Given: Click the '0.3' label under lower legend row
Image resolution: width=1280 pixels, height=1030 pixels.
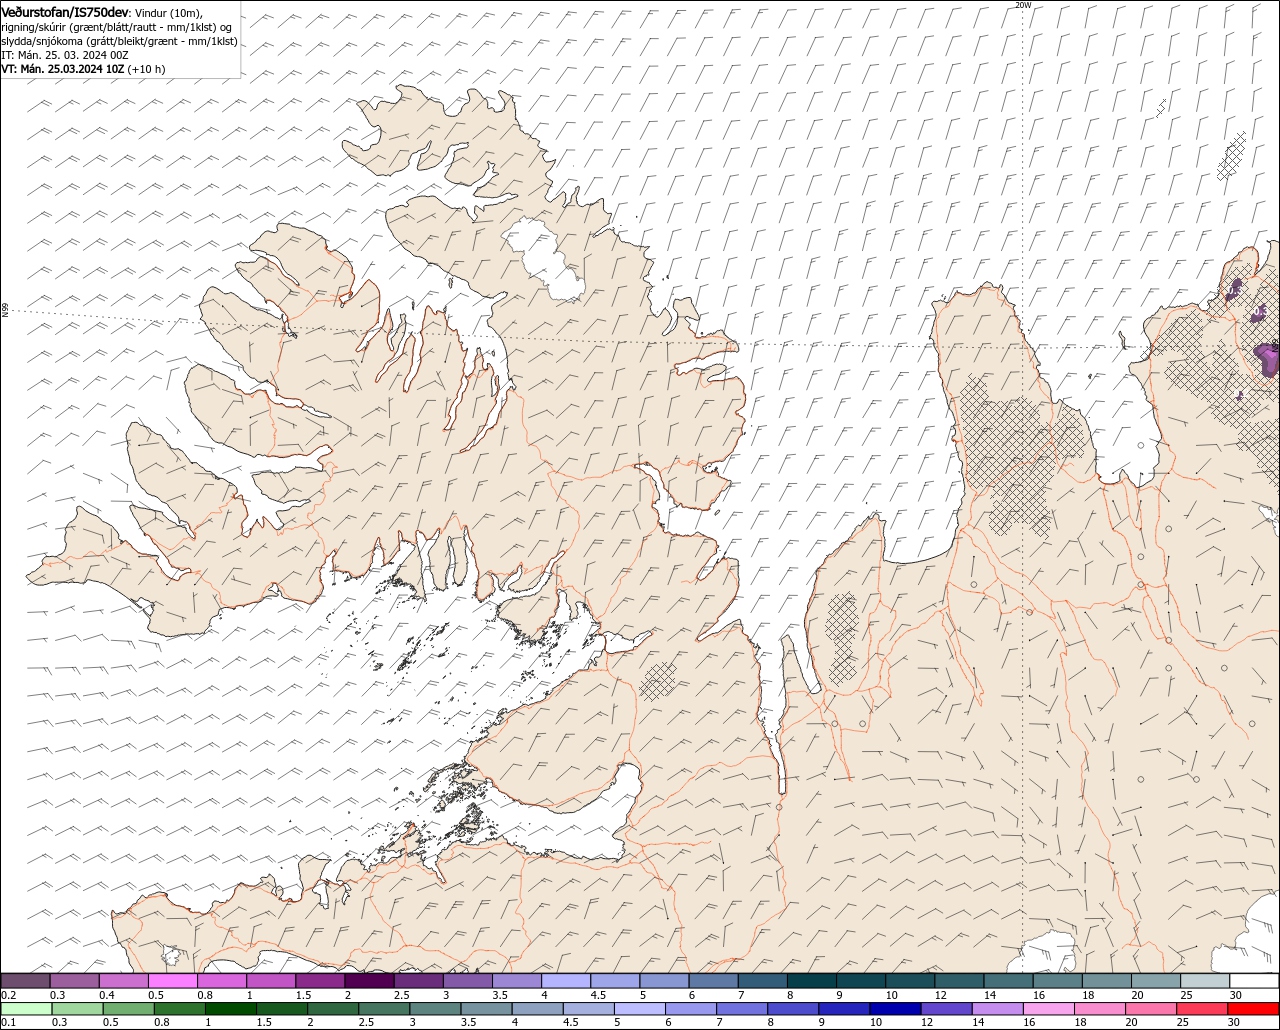Looking at the screenshot, I should [x=59, y=1022].
